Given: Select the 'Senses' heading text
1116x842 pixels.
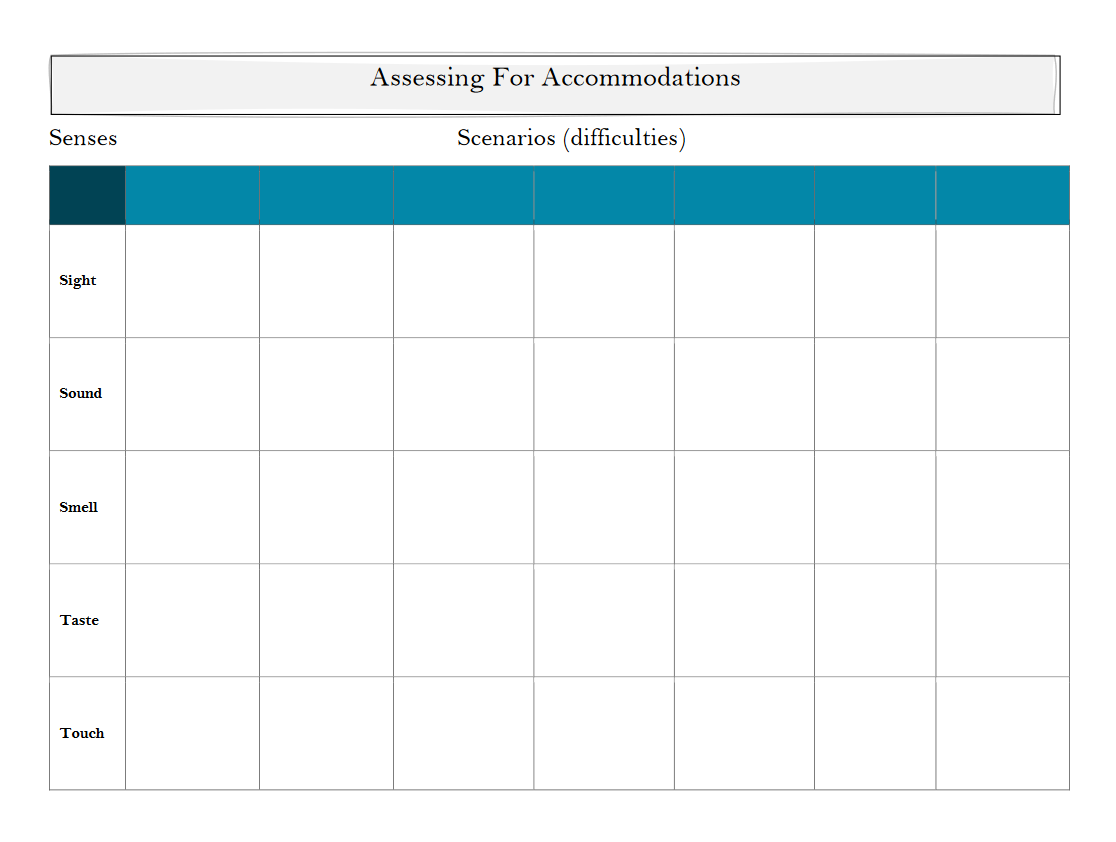Looking at the screenshot, I should 83,138.
